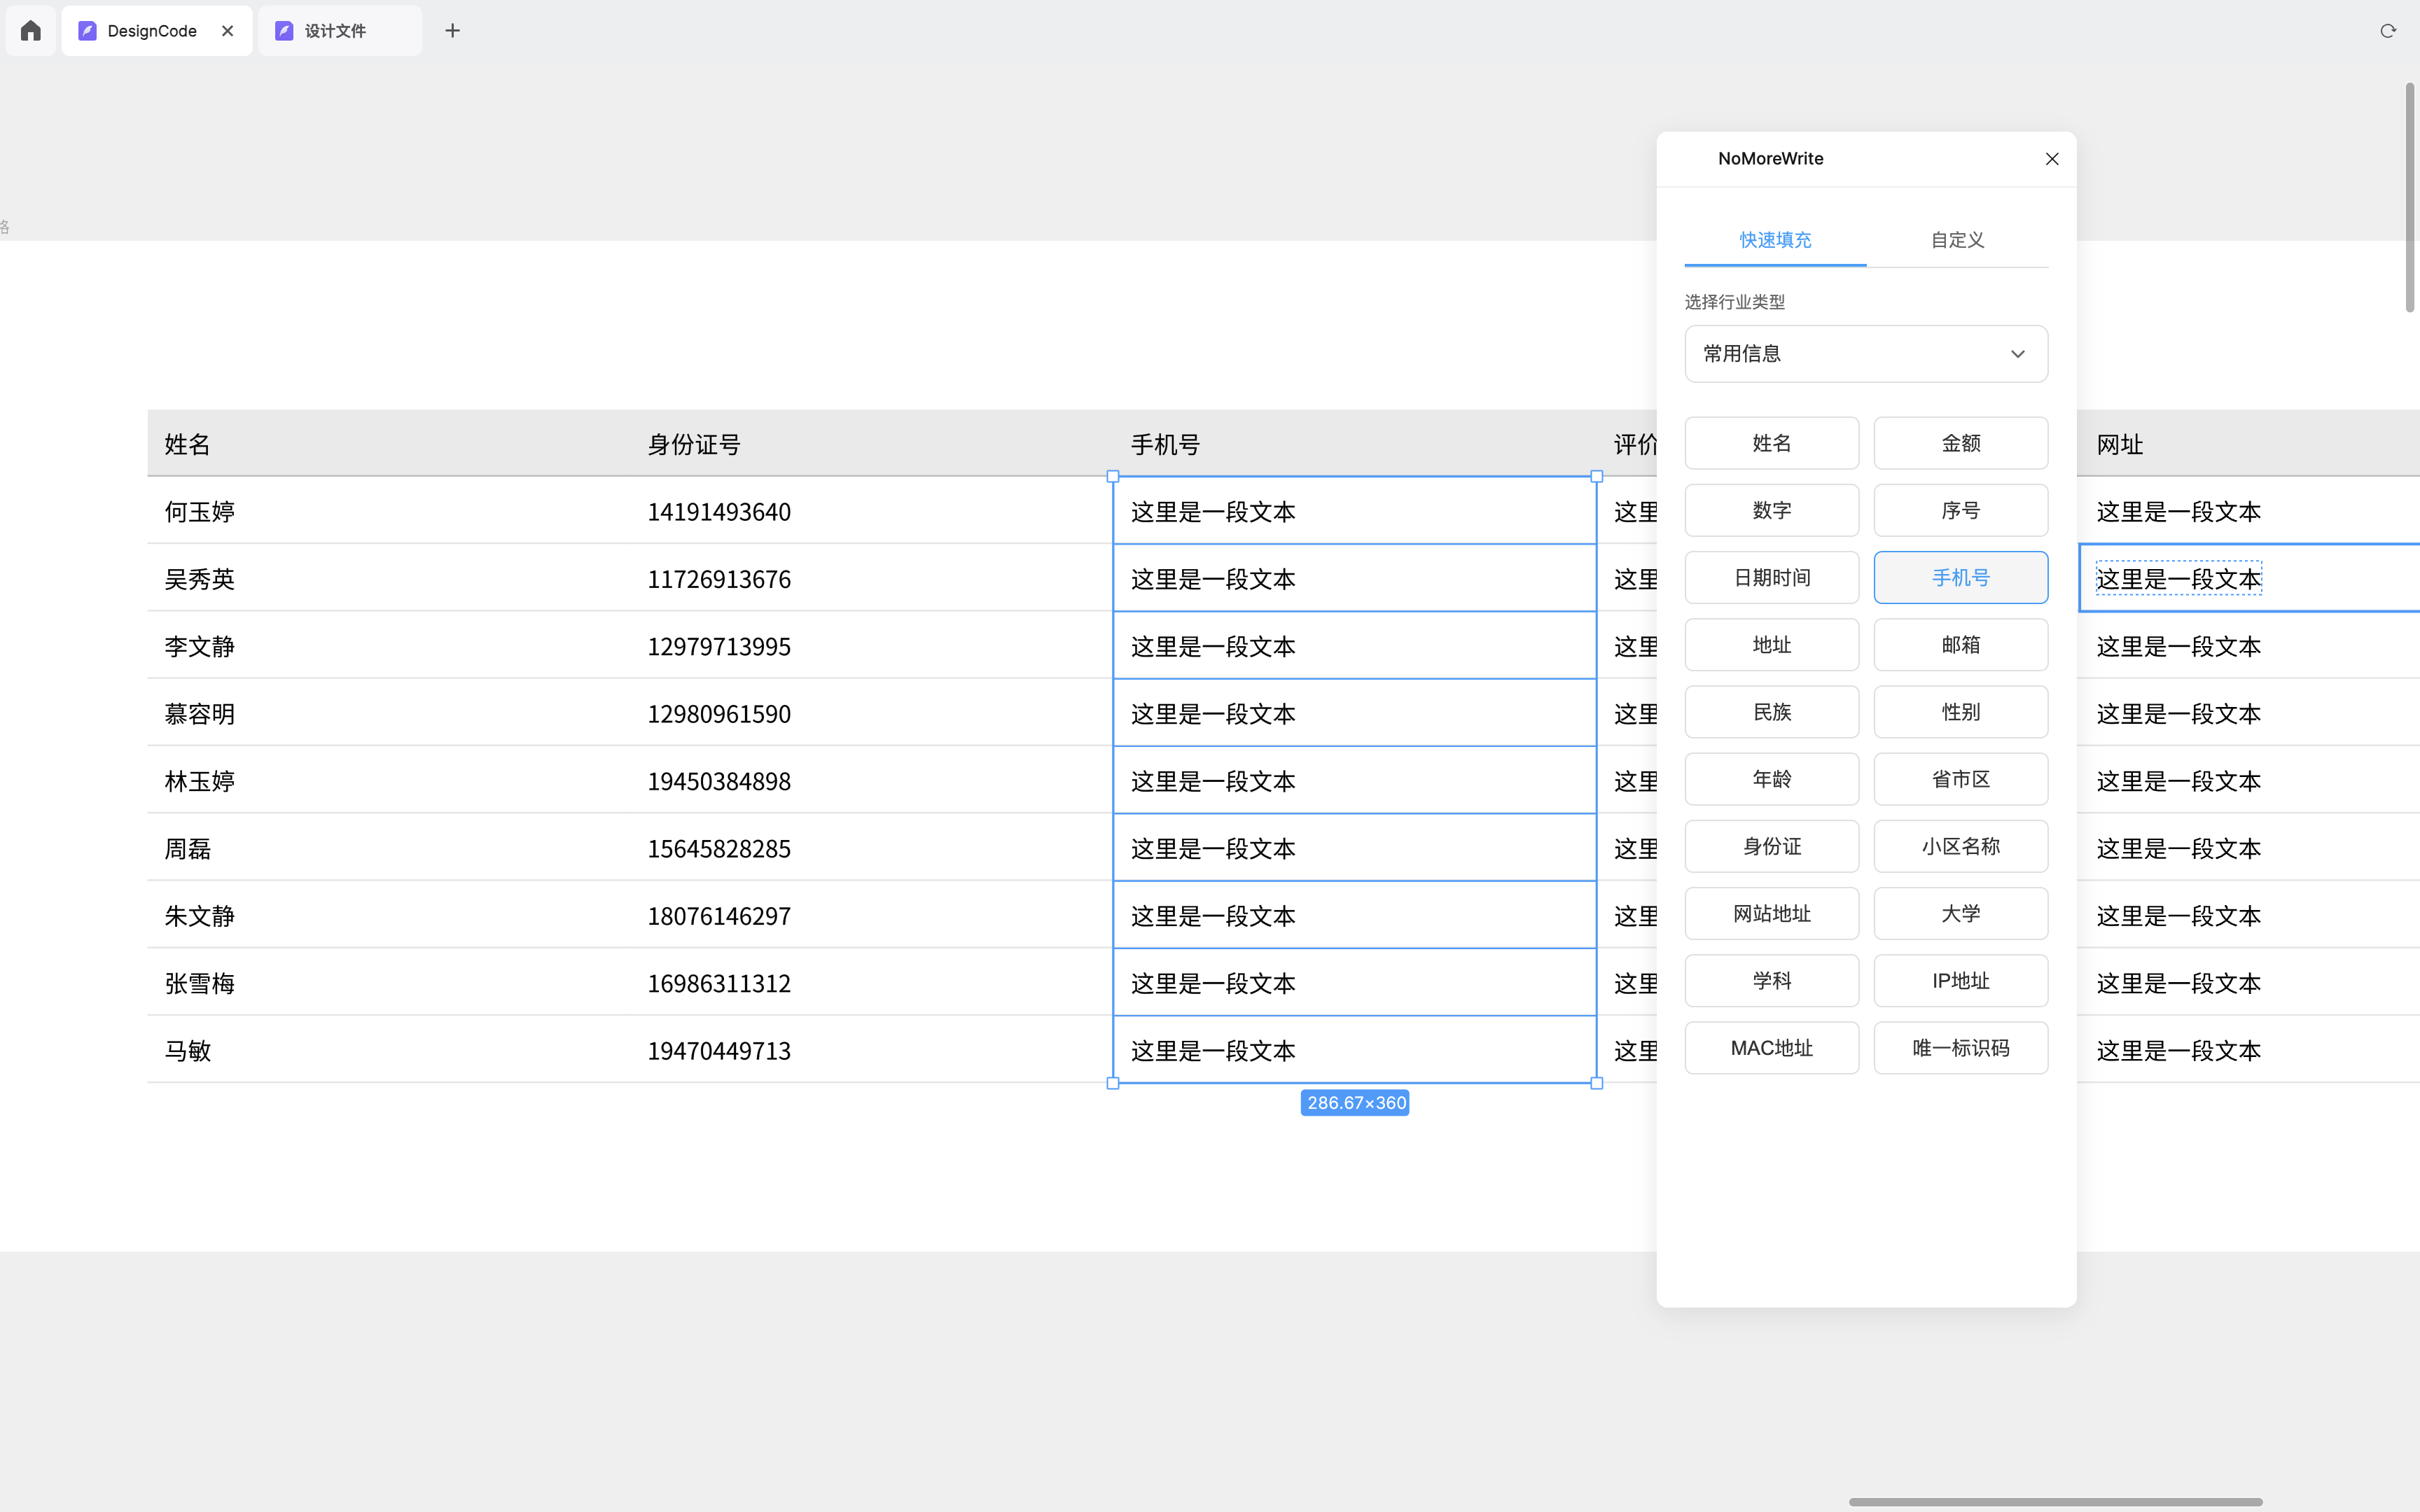Go to the home icon
Screen dimensions: 2420x1512
(x=30, y=31)
